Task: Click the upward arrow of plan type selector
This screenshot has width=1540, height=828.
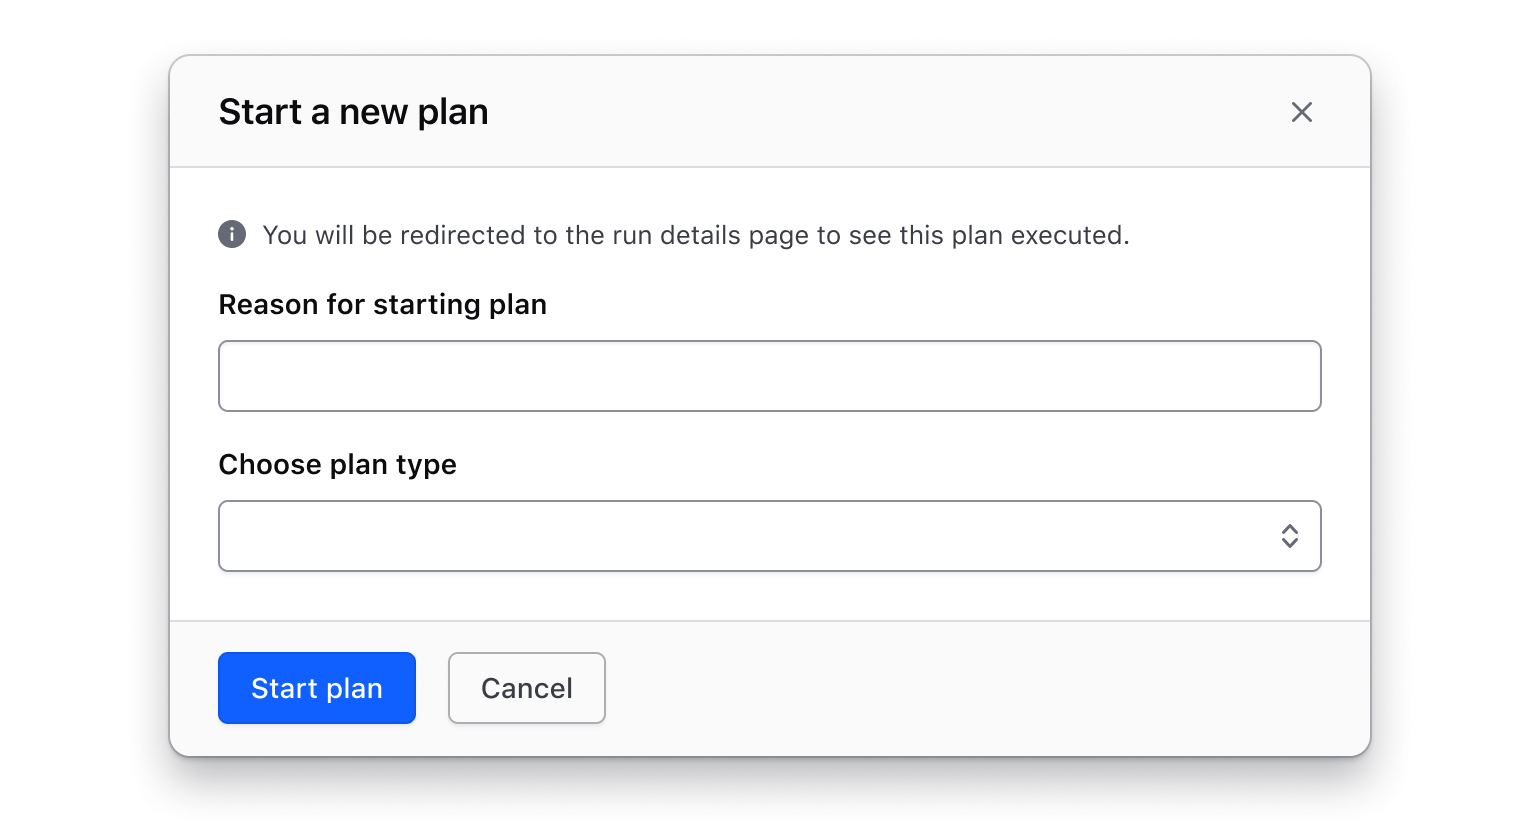Action: pyautogui.click(x=1289, y=528)
